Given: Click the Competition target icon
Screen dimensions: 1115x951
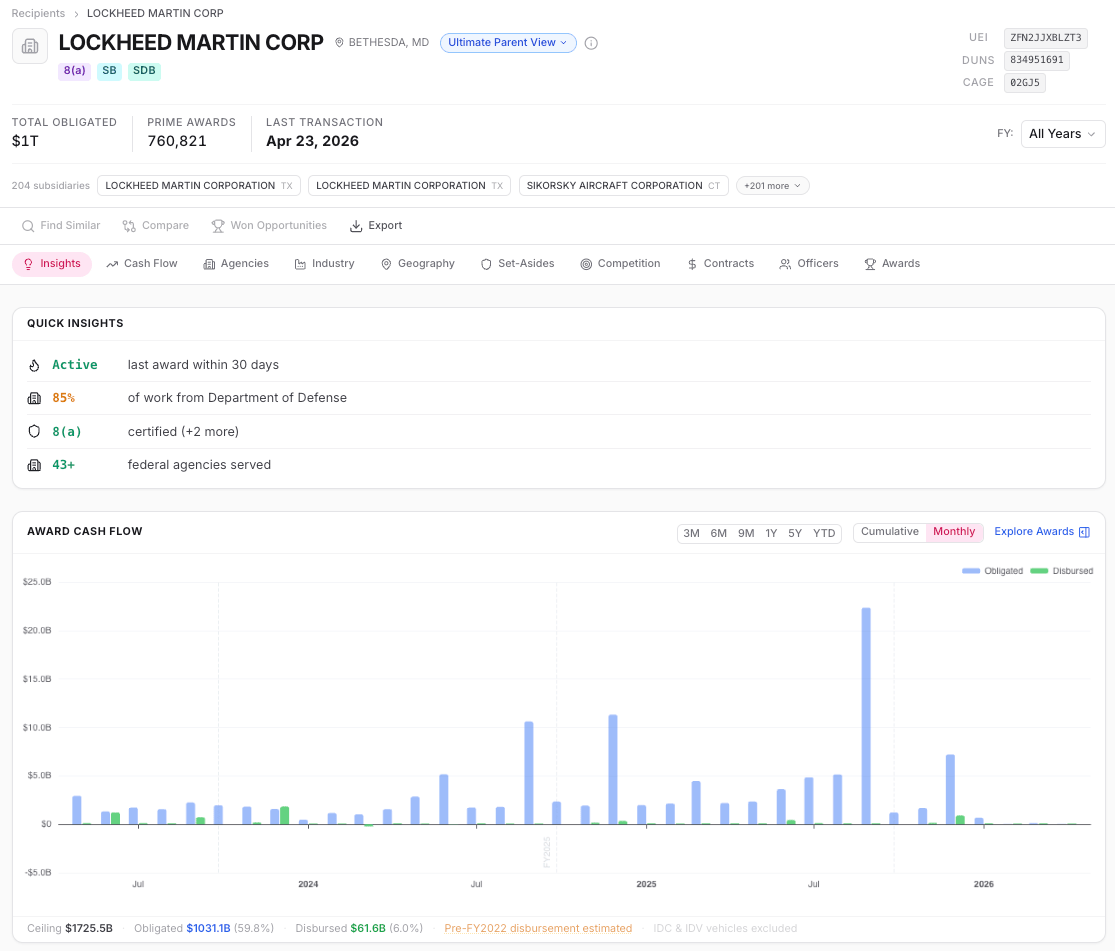Looking at the screenshot, I should [x=586, y=265].
